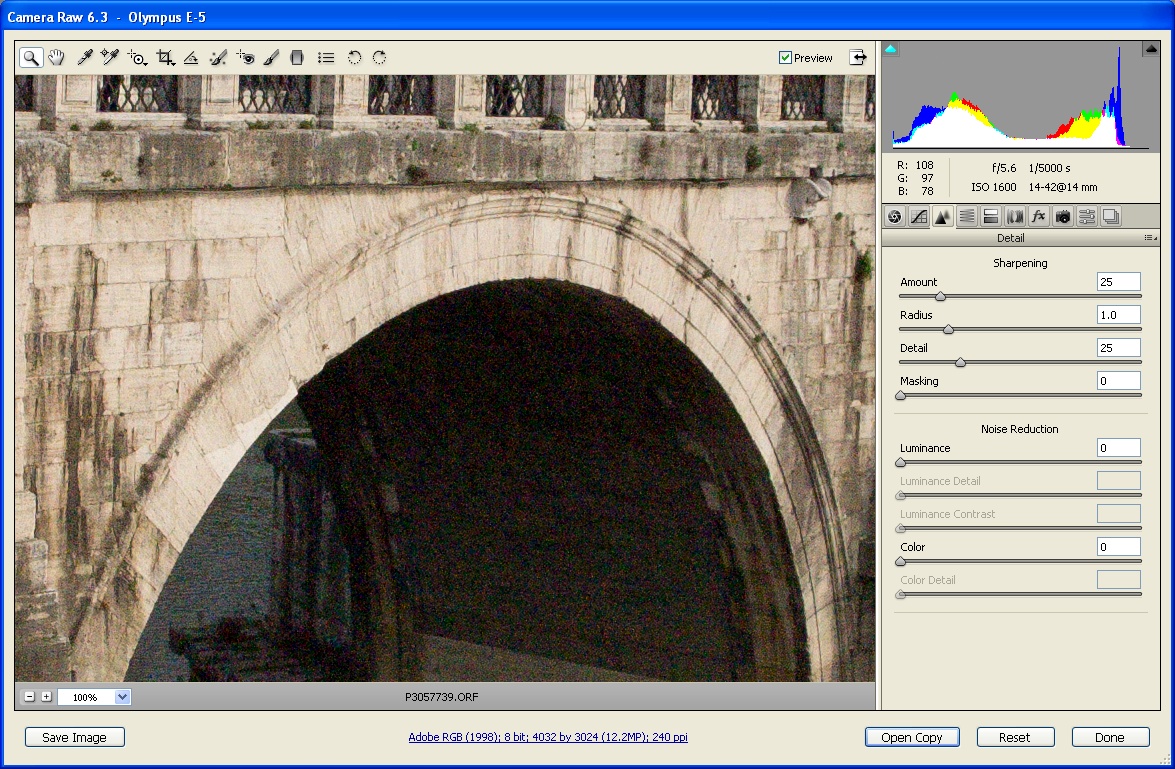Click the Sharpening Radius slider handle

click(x=949, y=330)
